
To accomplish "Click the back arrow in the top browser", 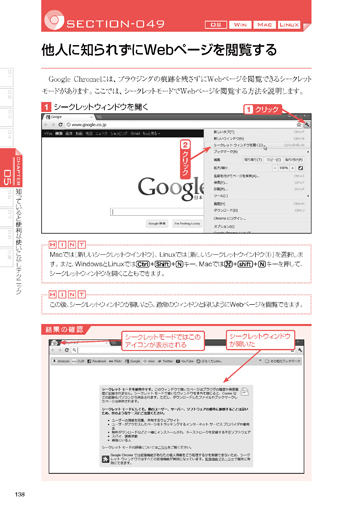I will click(x=46, y=125).
